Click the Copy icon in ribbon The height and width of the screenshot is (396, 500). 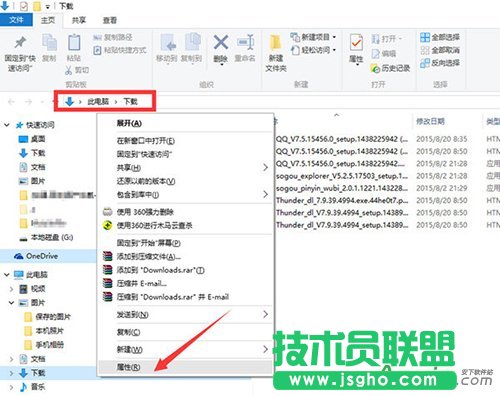(49, 43)
